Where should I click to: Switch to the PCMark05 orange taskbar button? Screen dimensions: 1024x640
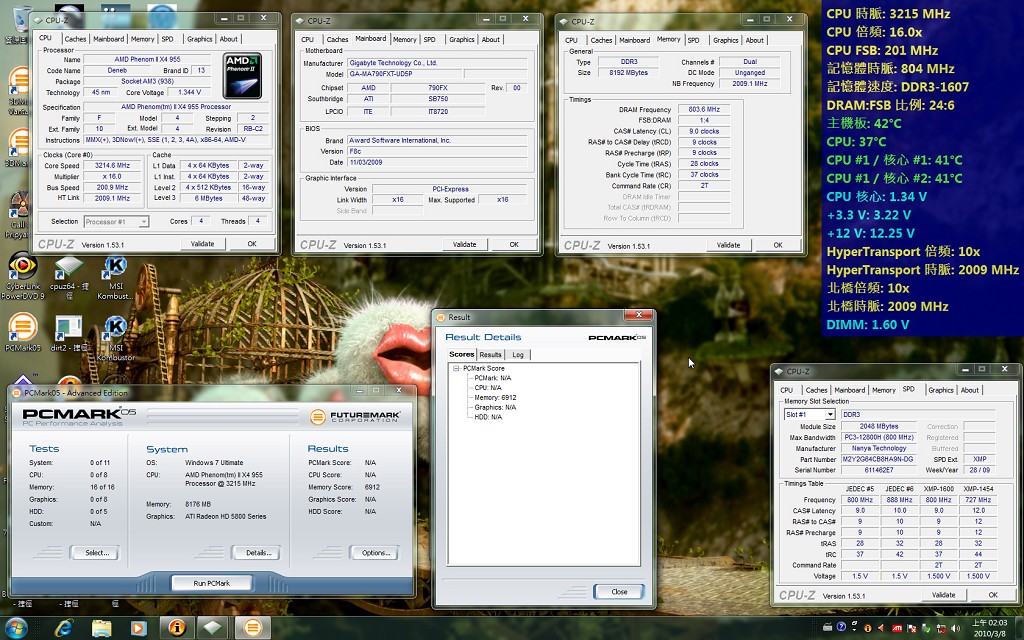tap(253, 628)
